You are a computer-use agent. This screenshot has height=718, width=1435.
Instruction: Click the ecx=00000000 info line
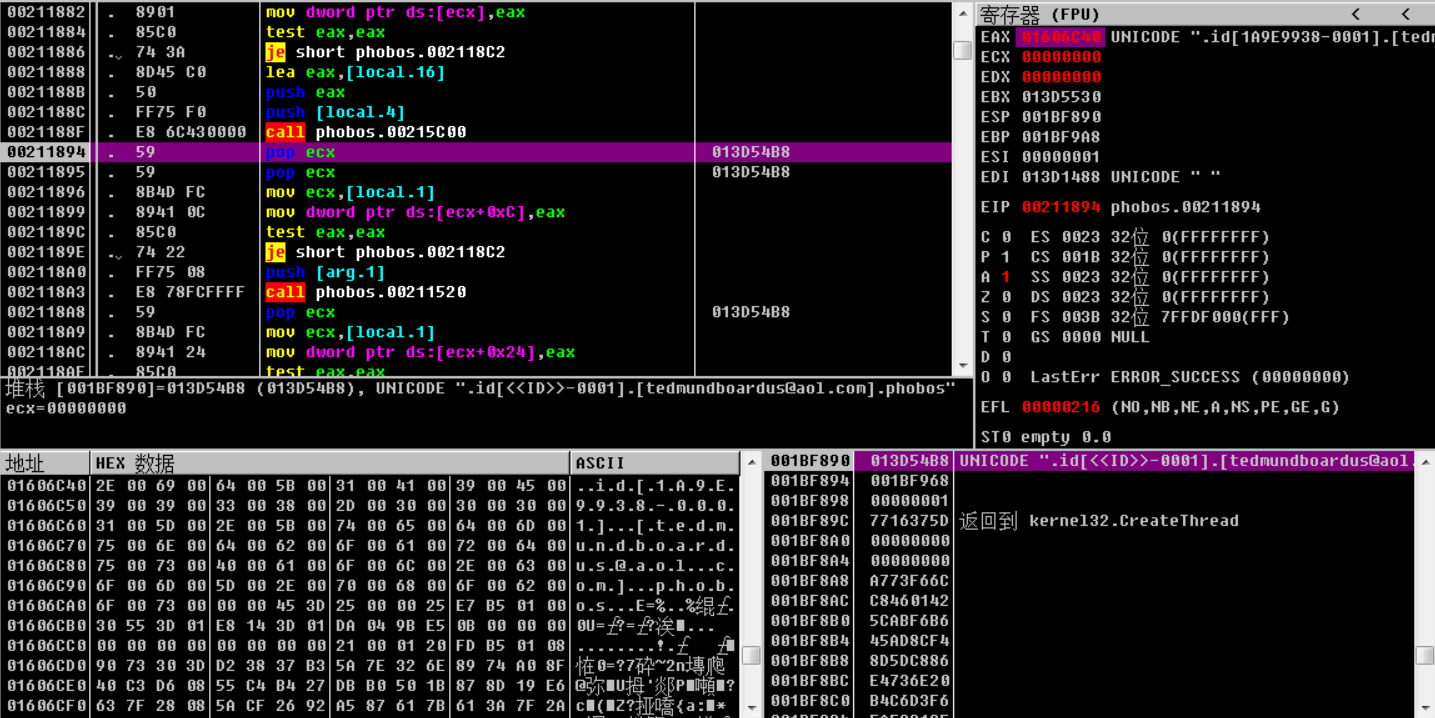66,408
